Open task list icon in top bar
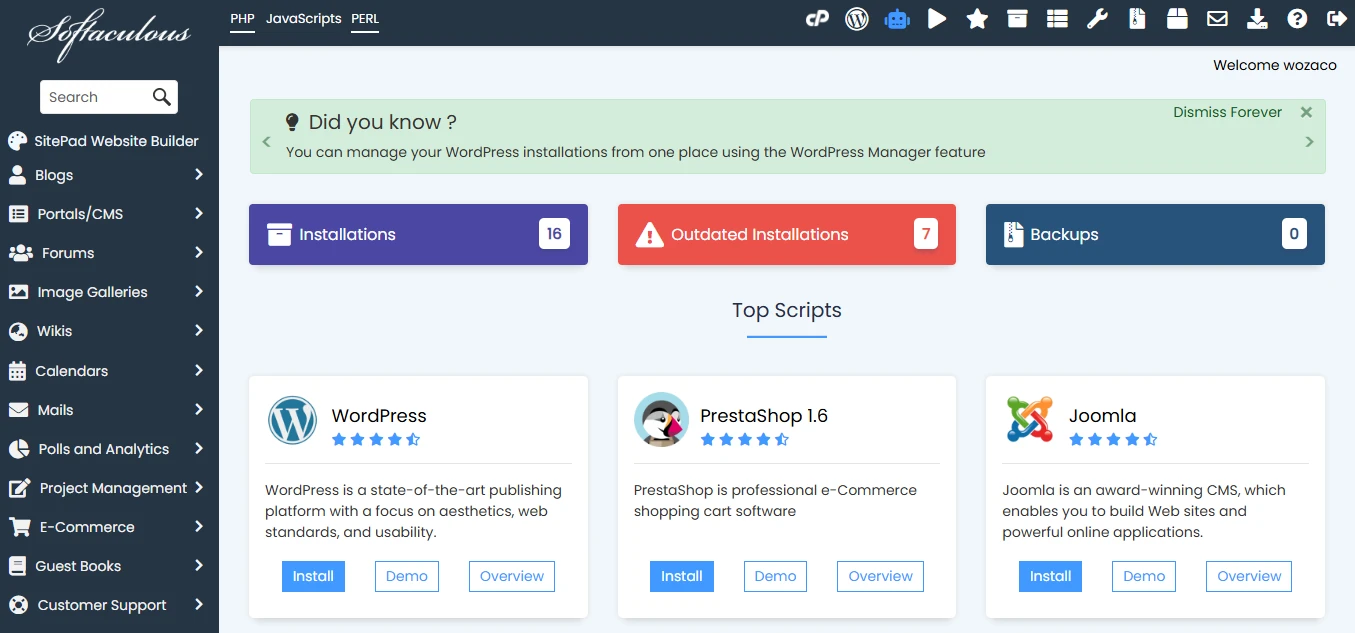Viewport: 1355px width, 633px height. [x=1057, y=18]
